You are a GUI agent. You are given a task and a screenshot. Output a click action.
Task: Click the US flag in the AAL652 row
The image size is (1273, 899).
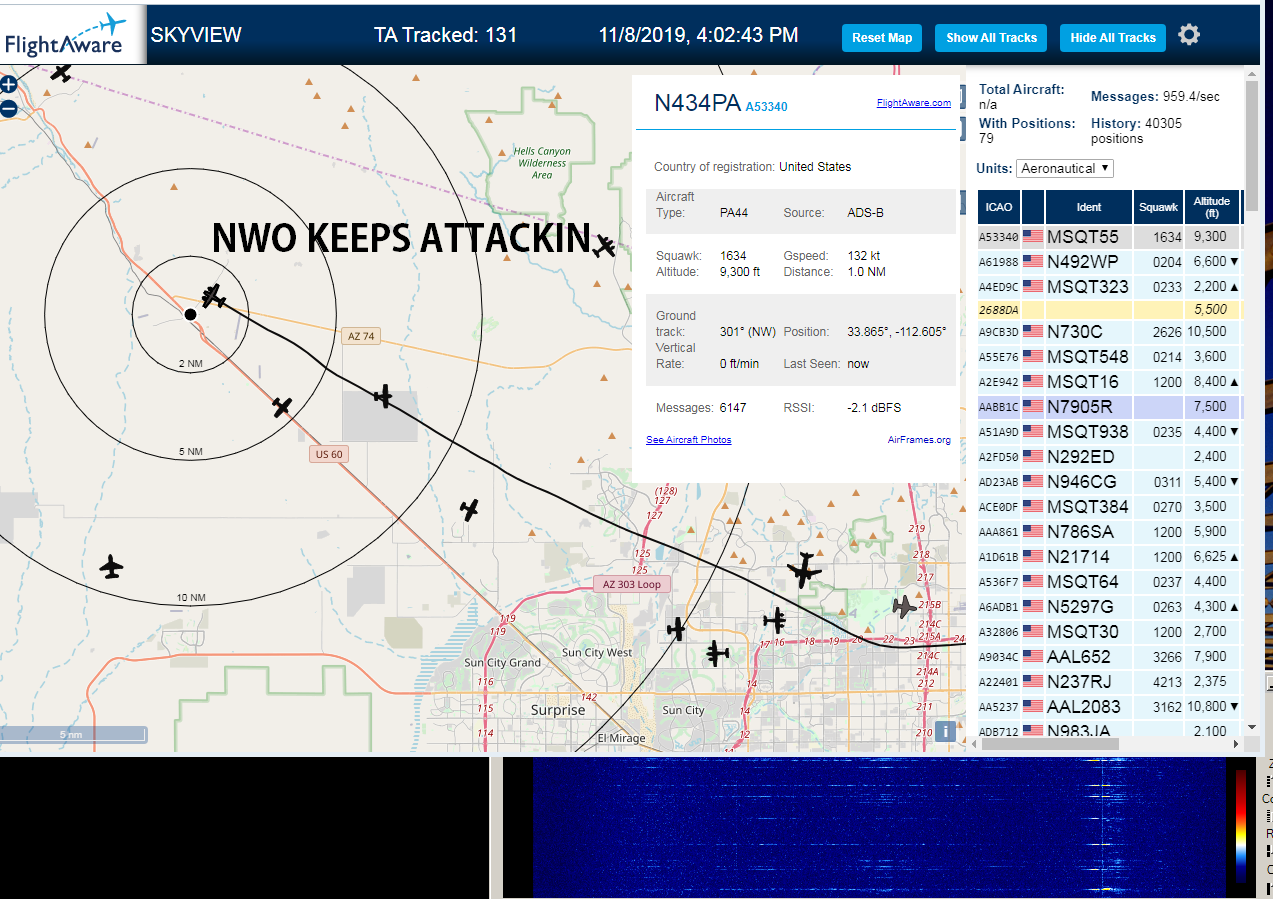coord(1032,657)
